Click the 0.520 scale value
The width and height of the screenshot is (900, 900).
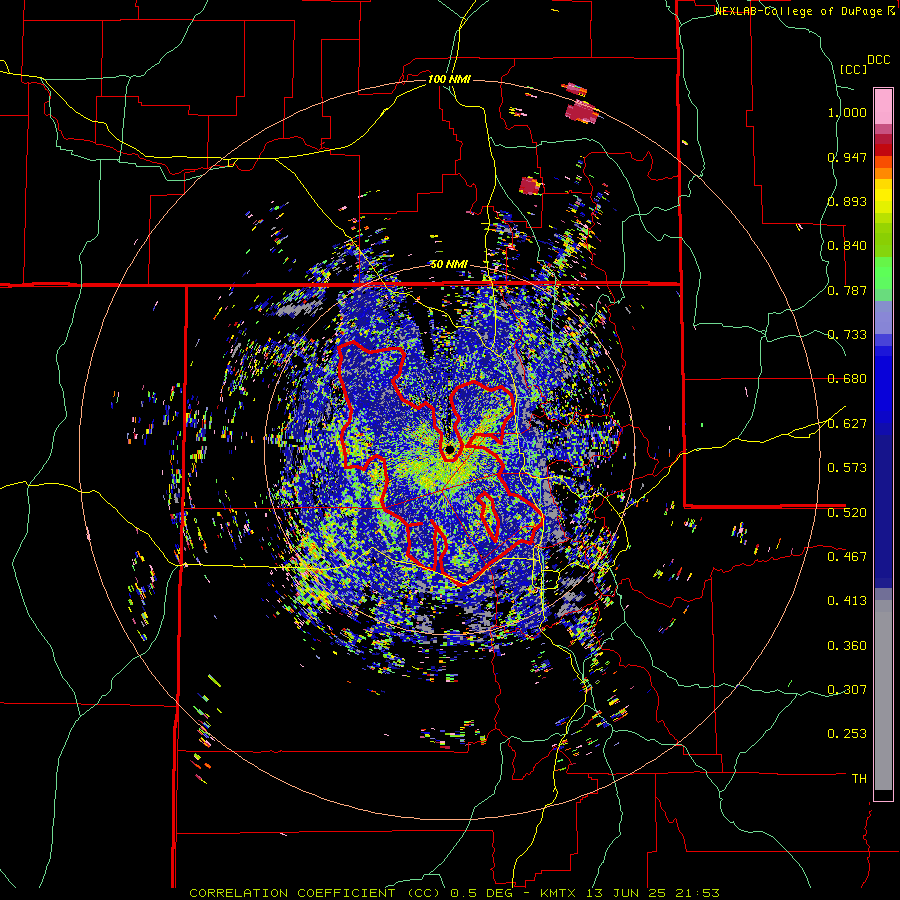pos(847,513)
